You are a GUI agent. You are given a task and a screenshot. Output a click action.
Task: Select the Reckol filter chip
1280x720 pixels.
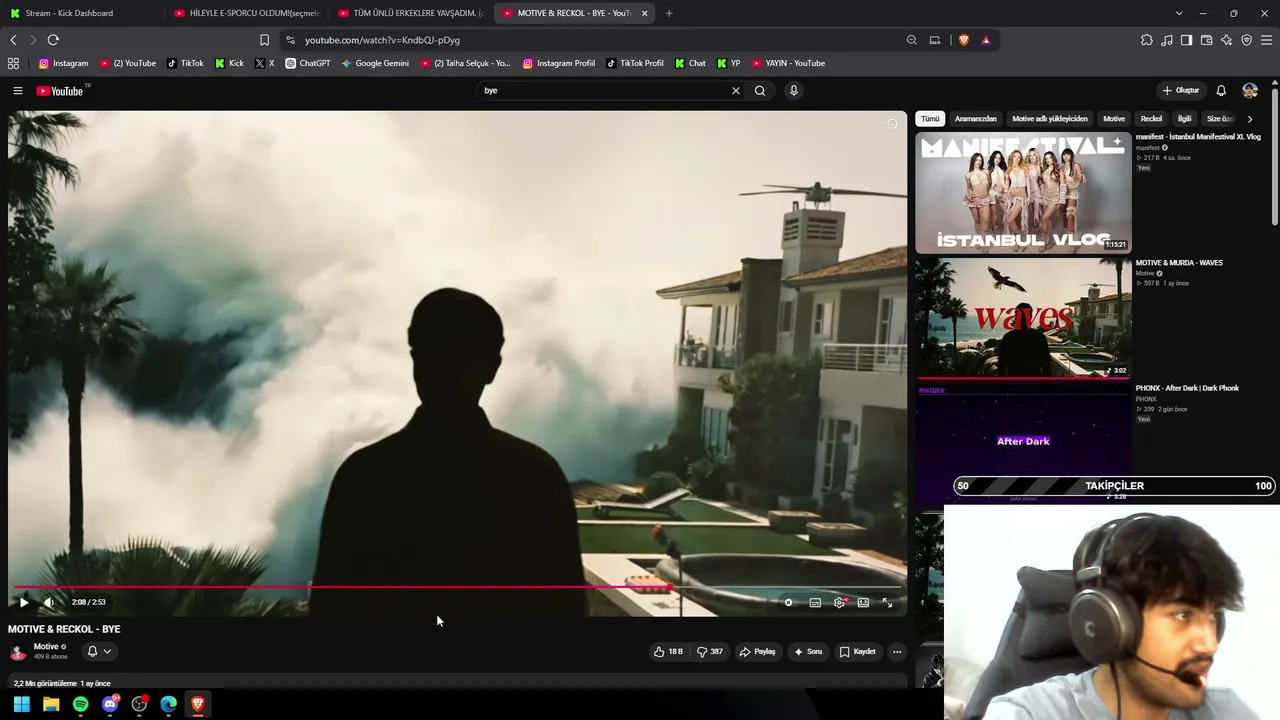pyautogui.click(x=1152, y=119)
